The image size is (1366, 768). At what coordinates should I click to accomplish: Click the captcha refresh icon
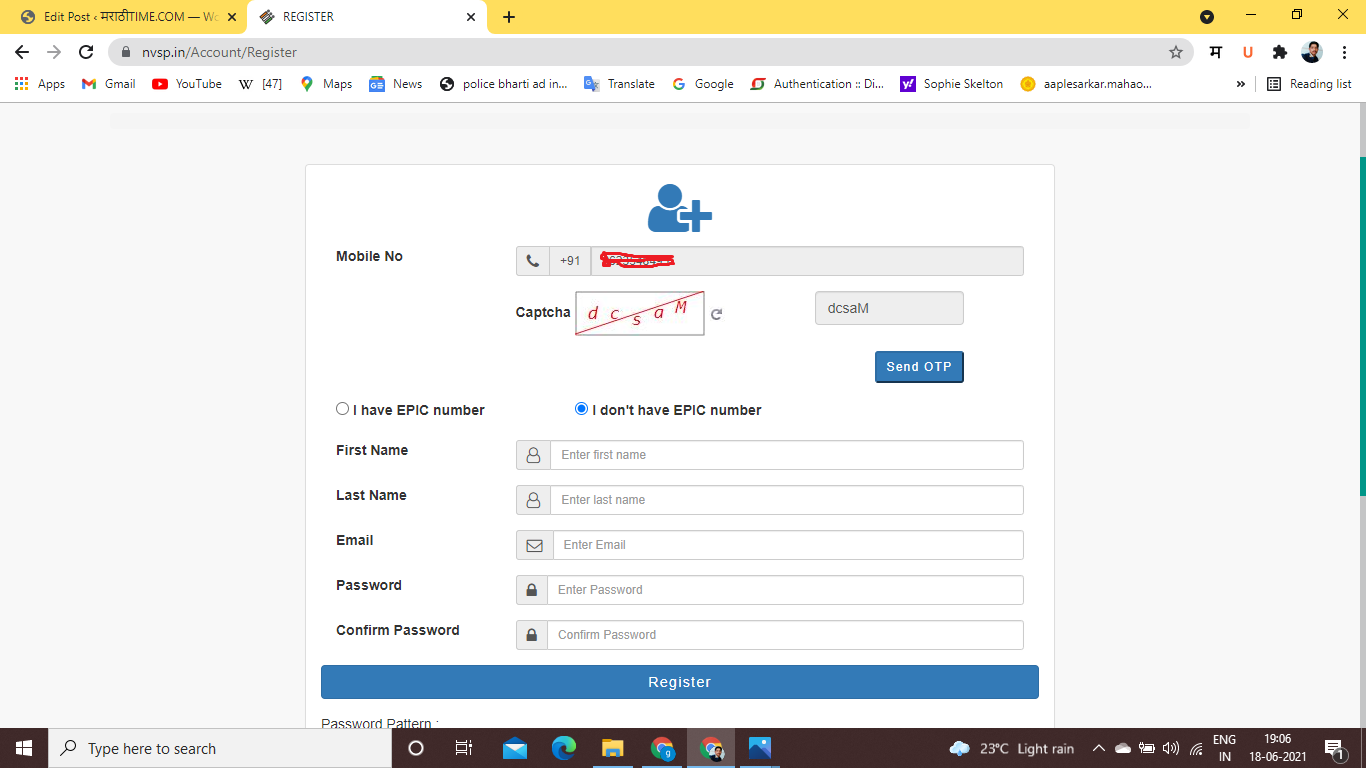point(716,313)
